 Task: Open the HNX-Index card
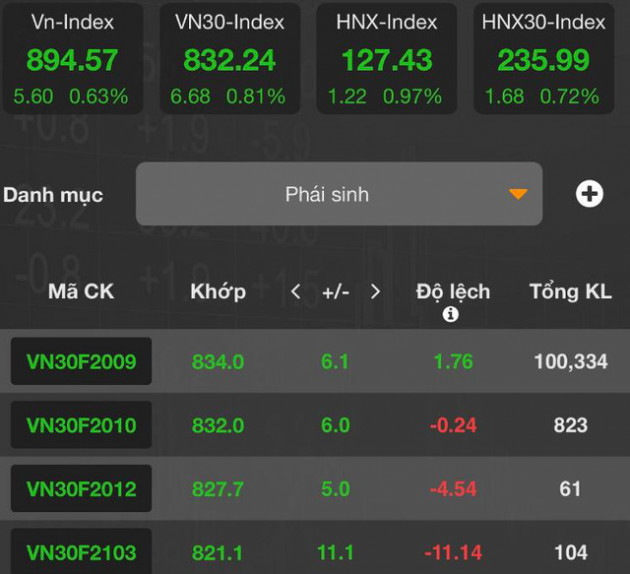(x=387, y=59)
